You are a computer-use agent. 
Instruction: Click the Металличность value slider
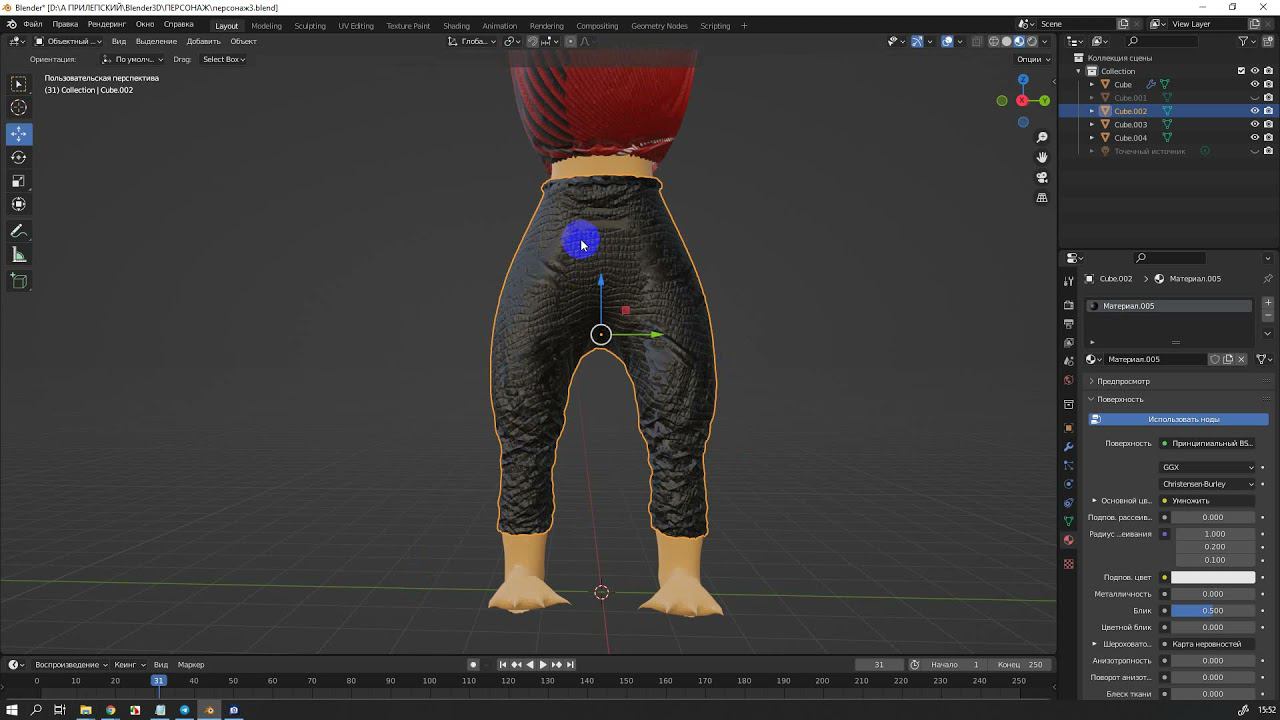pyautogui.click(x=1213, y=594)
